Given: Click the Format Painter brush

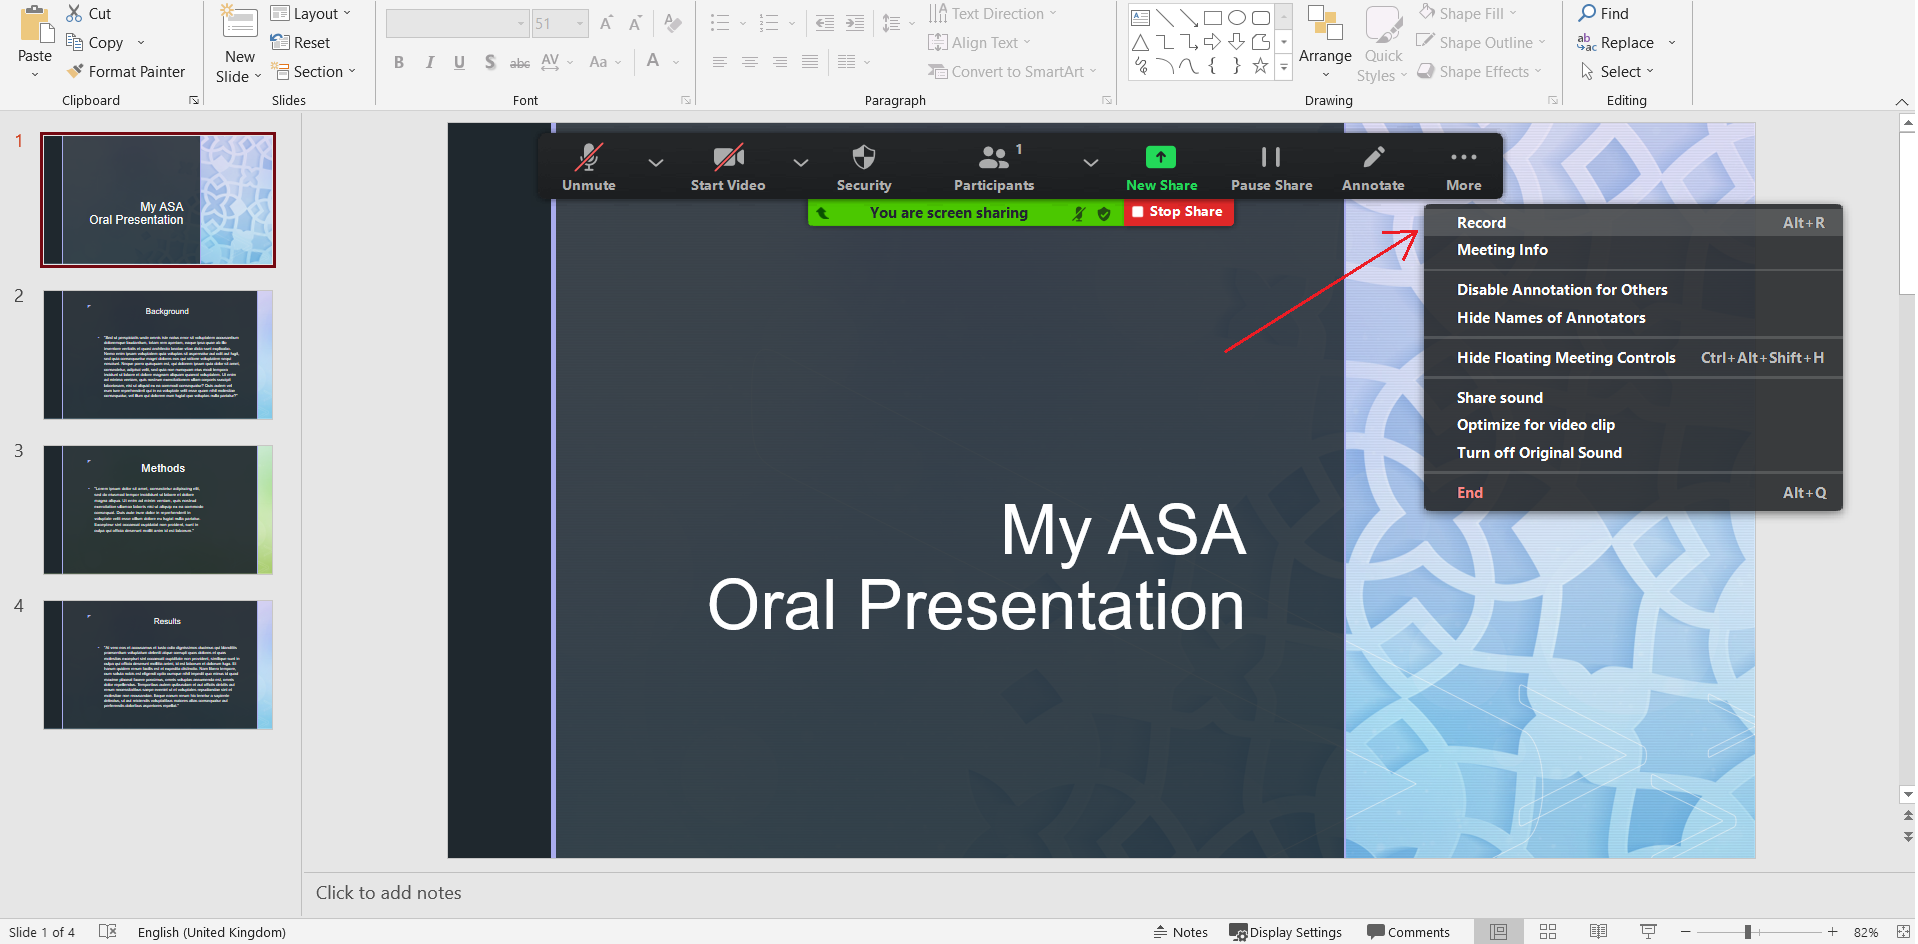Looking at the screenshot, I should point(126,71).
